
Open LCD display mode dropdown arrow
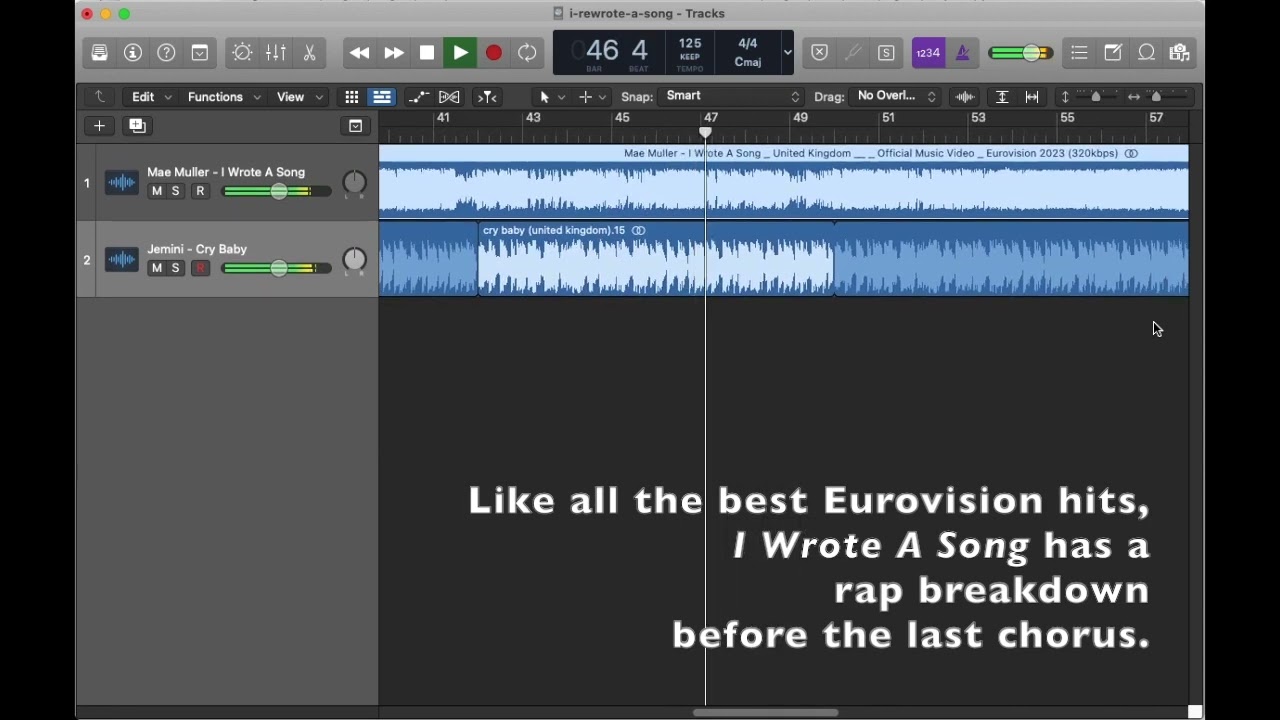point(788,53)
